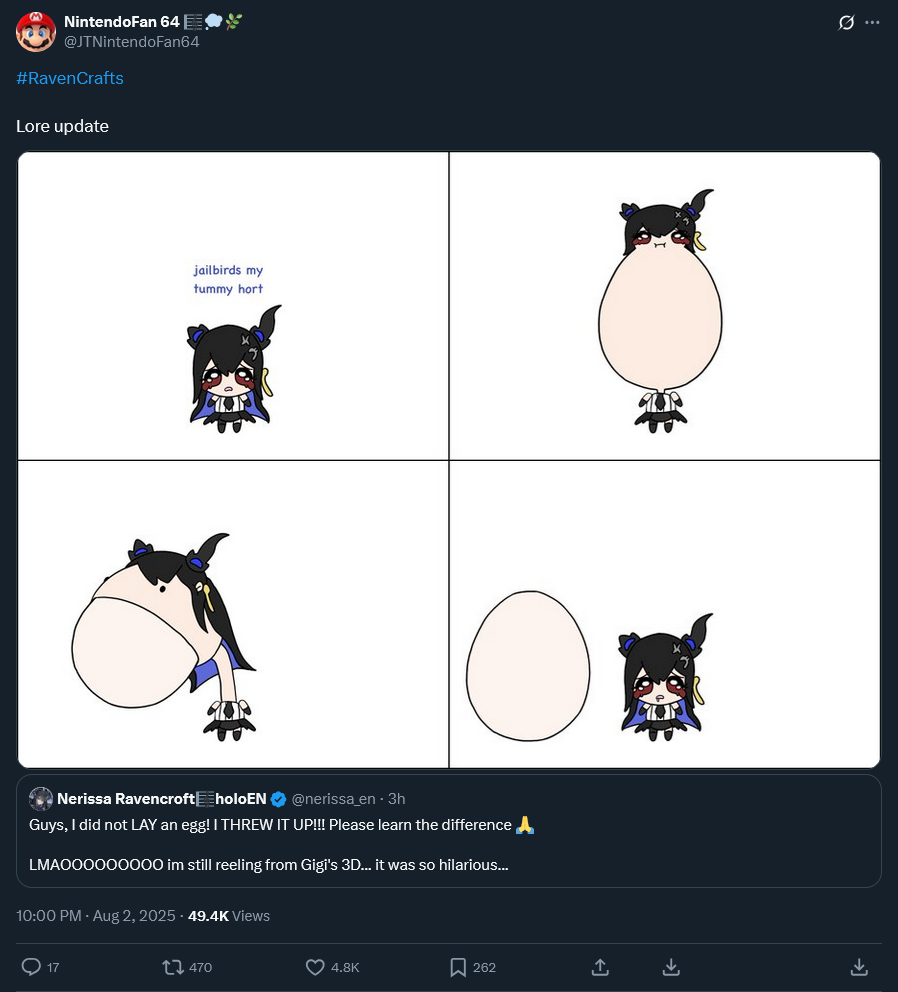The image size is (898, 992).
Task: Click the Grok icon at top right
Action: 846,22
